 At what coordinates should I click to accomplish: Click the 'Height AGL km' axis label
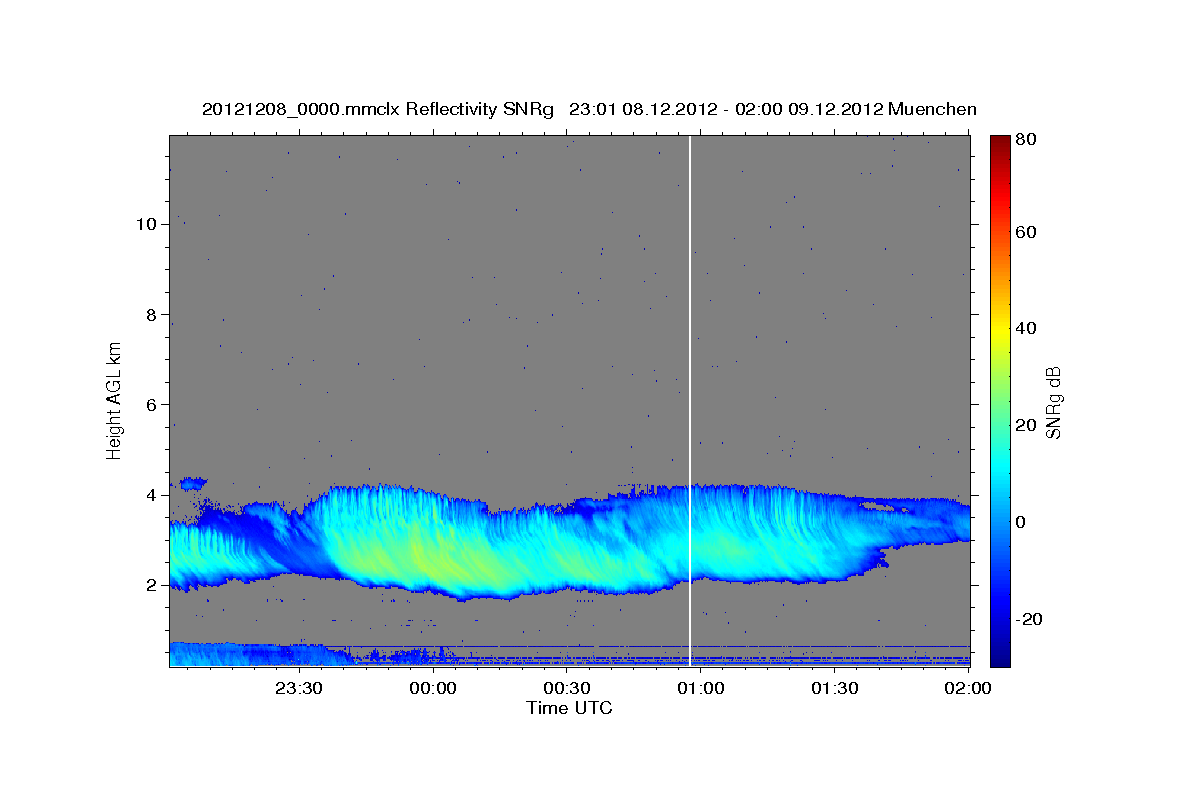[115, 399]
